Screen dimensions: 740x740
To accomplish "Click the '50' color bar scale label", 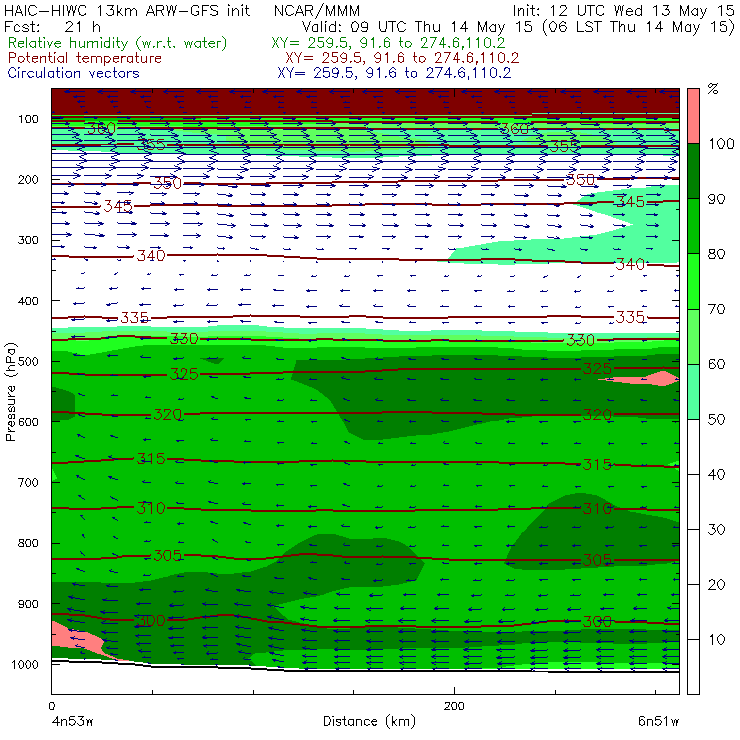I will (x=716, y=420).
